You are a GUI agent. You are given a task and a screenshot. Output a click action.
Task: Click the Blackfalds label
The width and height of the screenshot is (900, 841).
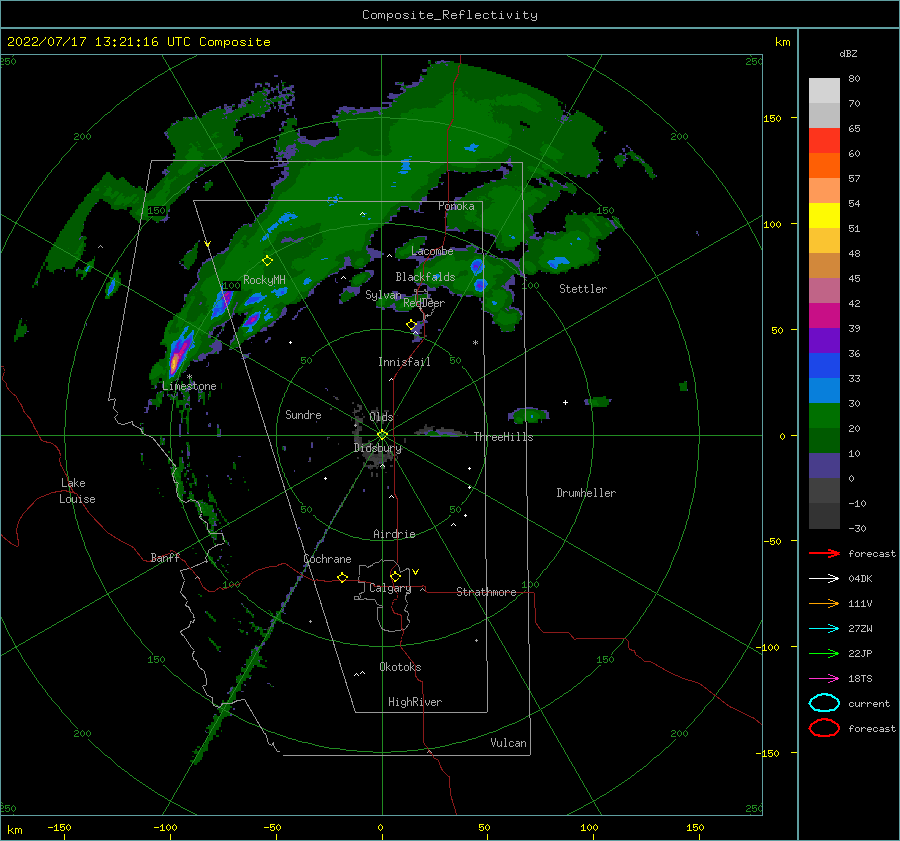point(425,277)
